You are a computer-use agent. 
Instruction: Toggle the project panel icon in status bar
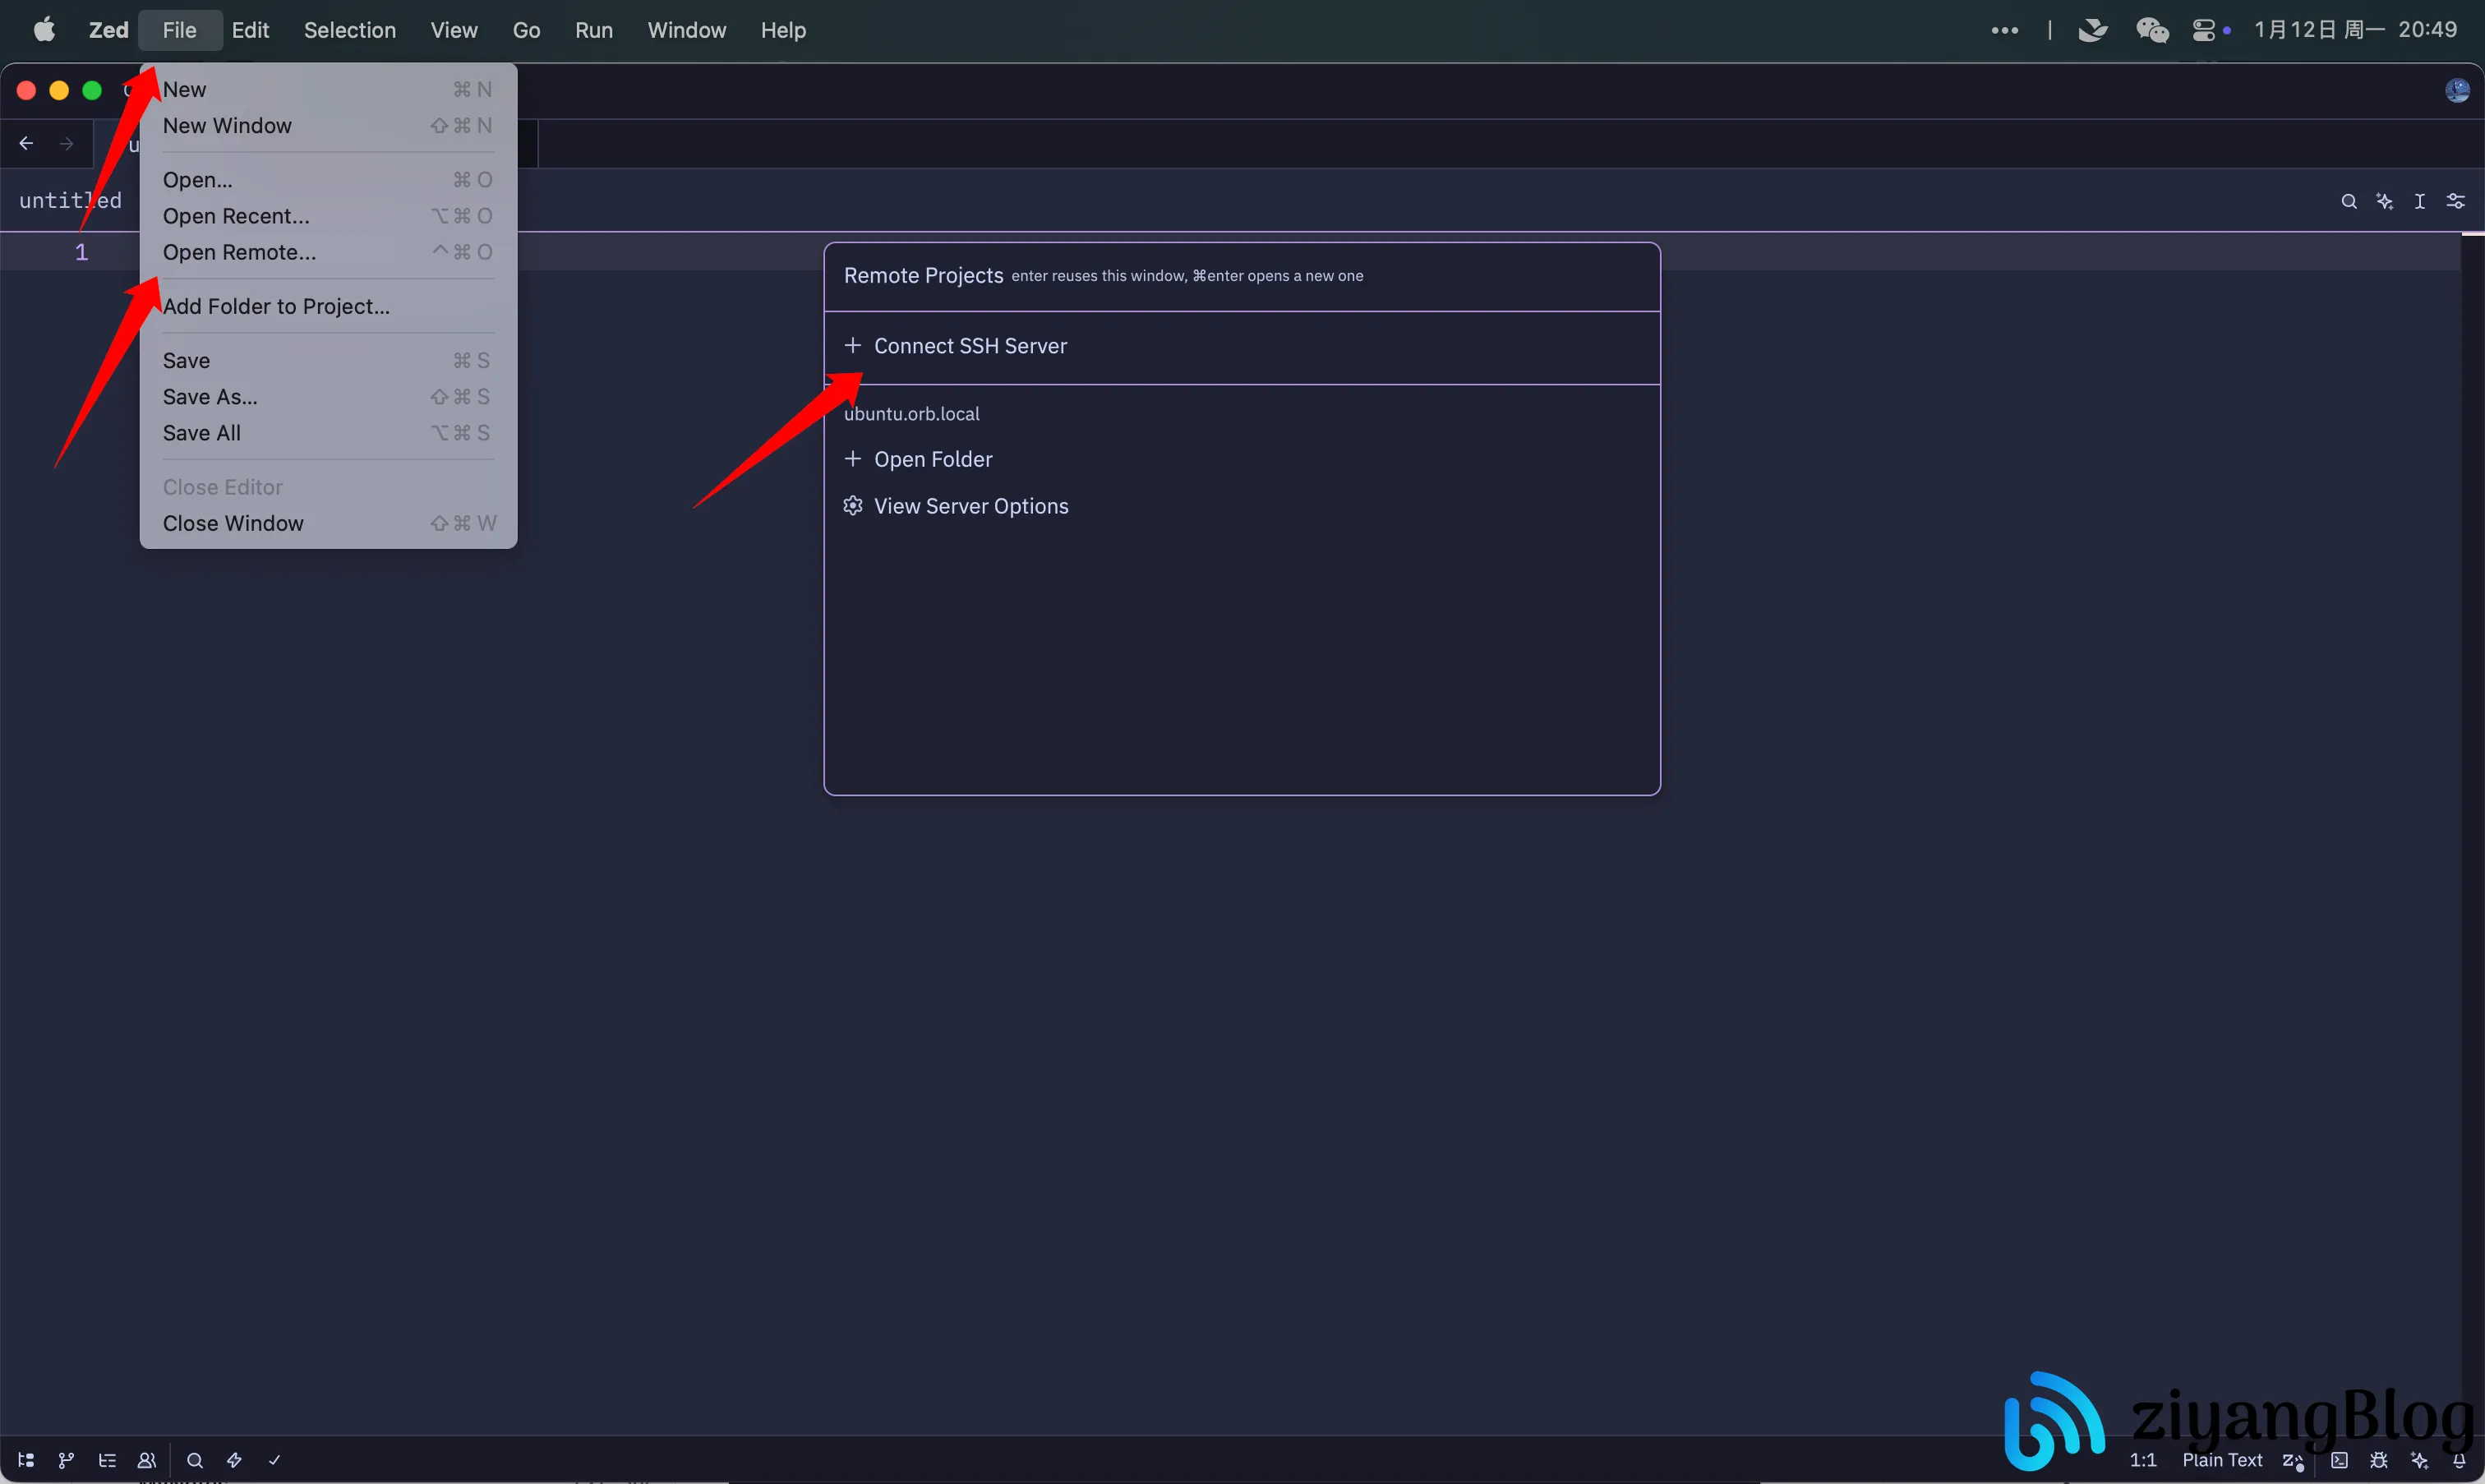26,1460
